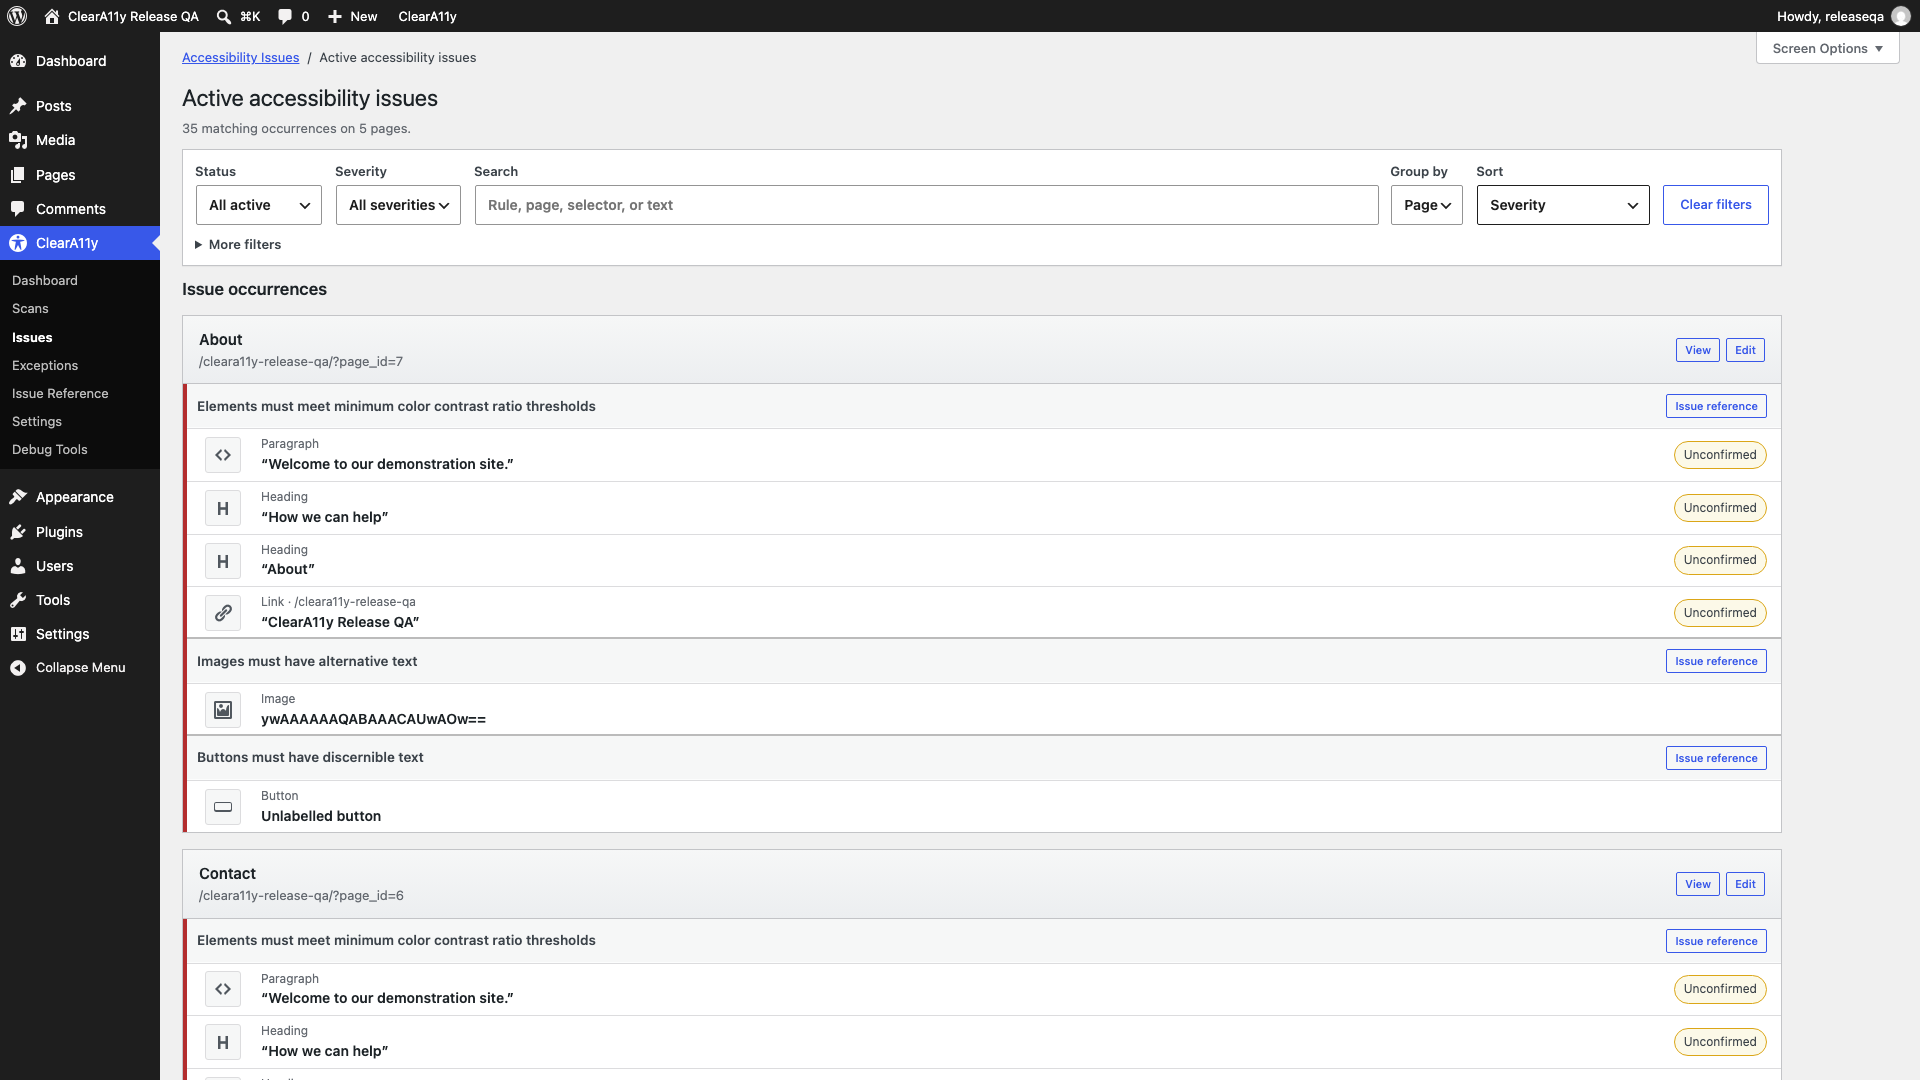Open the Status dropdown showing All active
This screenshot has width=1920, height=1080.
[x=259, y=205]
